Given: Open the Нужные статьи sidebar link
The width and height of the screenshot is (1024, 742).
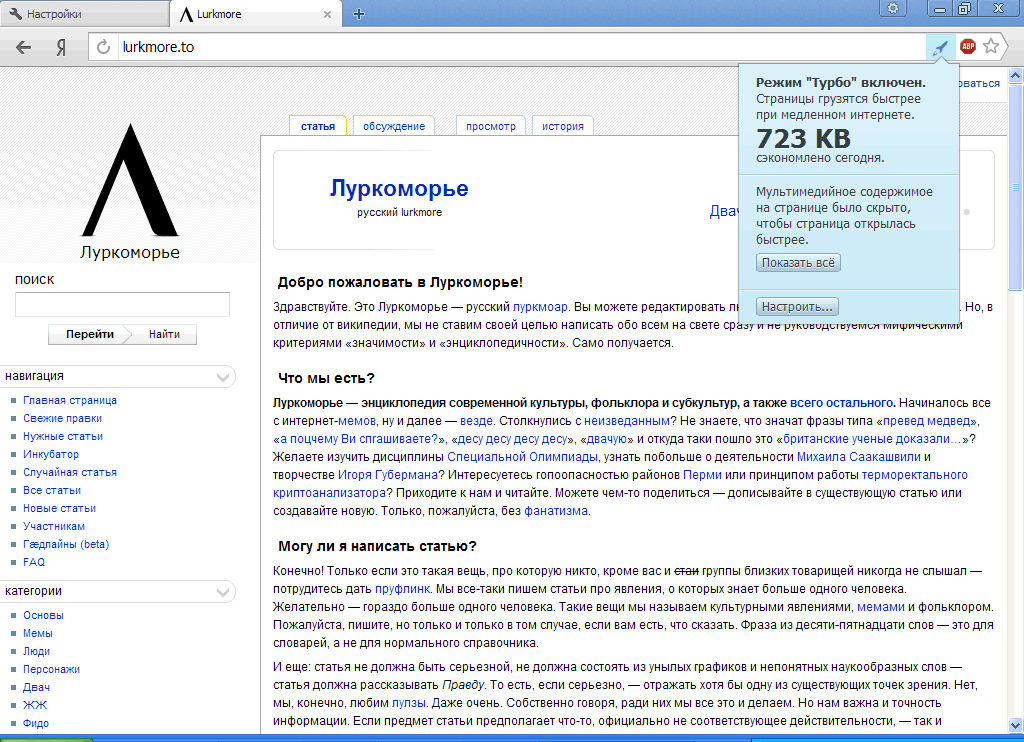Looking at the screenshot, I should pyautogui.click(x=63, y=436).
